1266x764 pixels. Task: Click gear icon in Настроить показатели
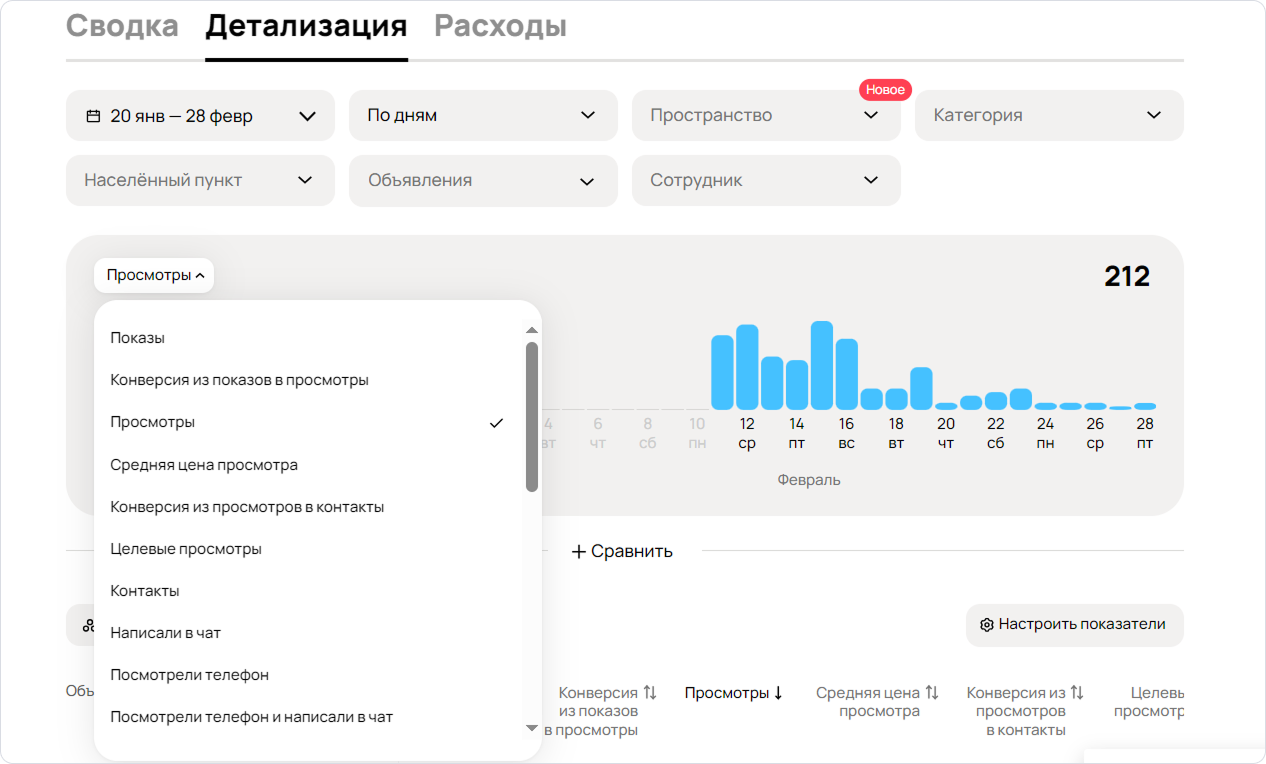point(986,625)
